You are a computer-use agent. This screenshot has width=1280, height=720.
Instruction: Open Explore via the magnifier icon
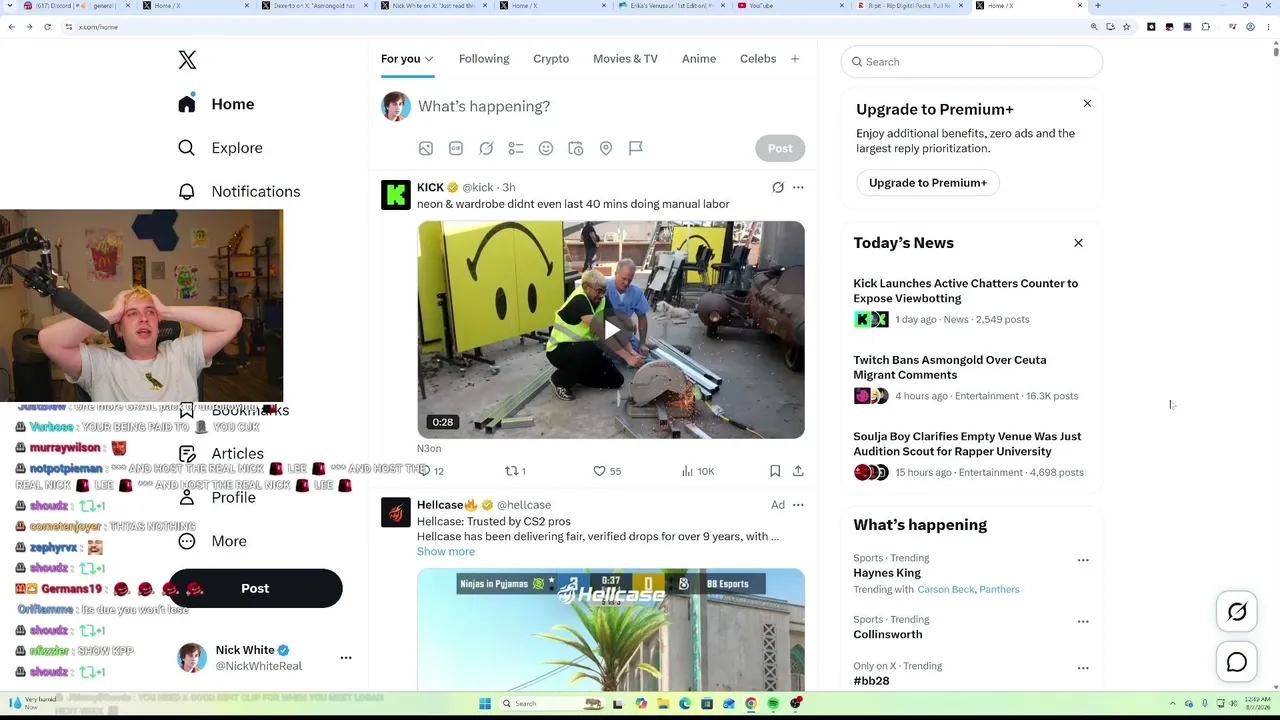click(x=187, y=148)
